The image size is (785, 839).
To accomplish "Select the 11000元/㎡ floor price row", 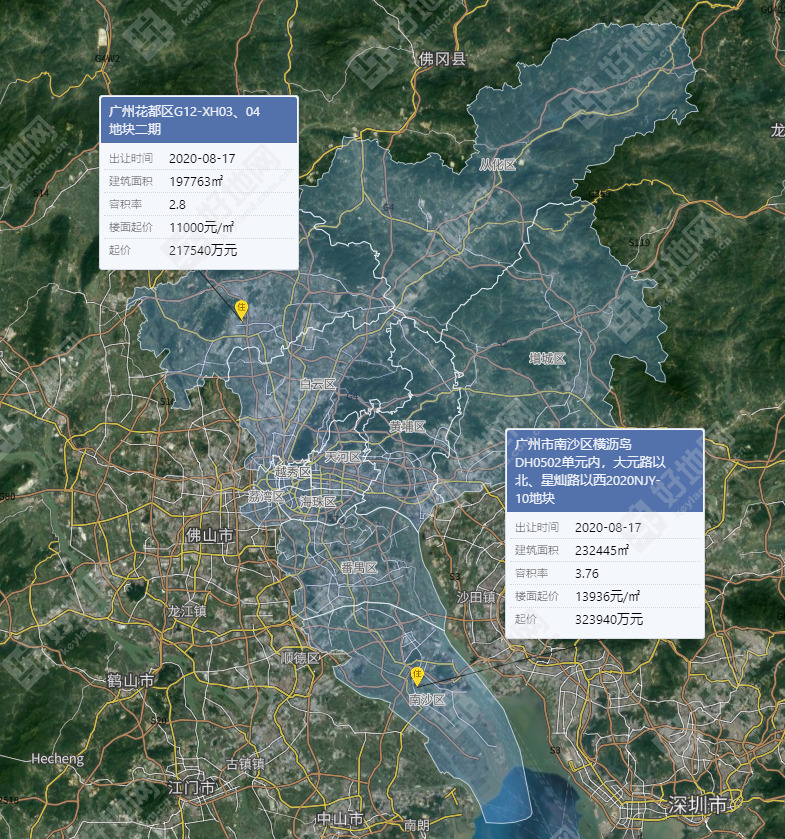I will (x=198, y=227).
